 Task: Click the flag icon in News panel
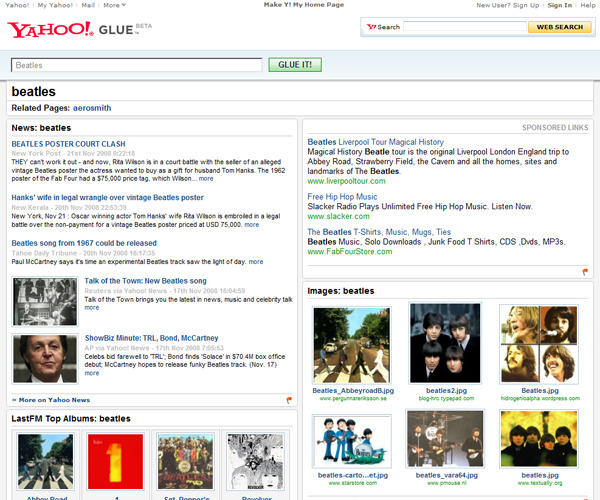click(289, 400)
